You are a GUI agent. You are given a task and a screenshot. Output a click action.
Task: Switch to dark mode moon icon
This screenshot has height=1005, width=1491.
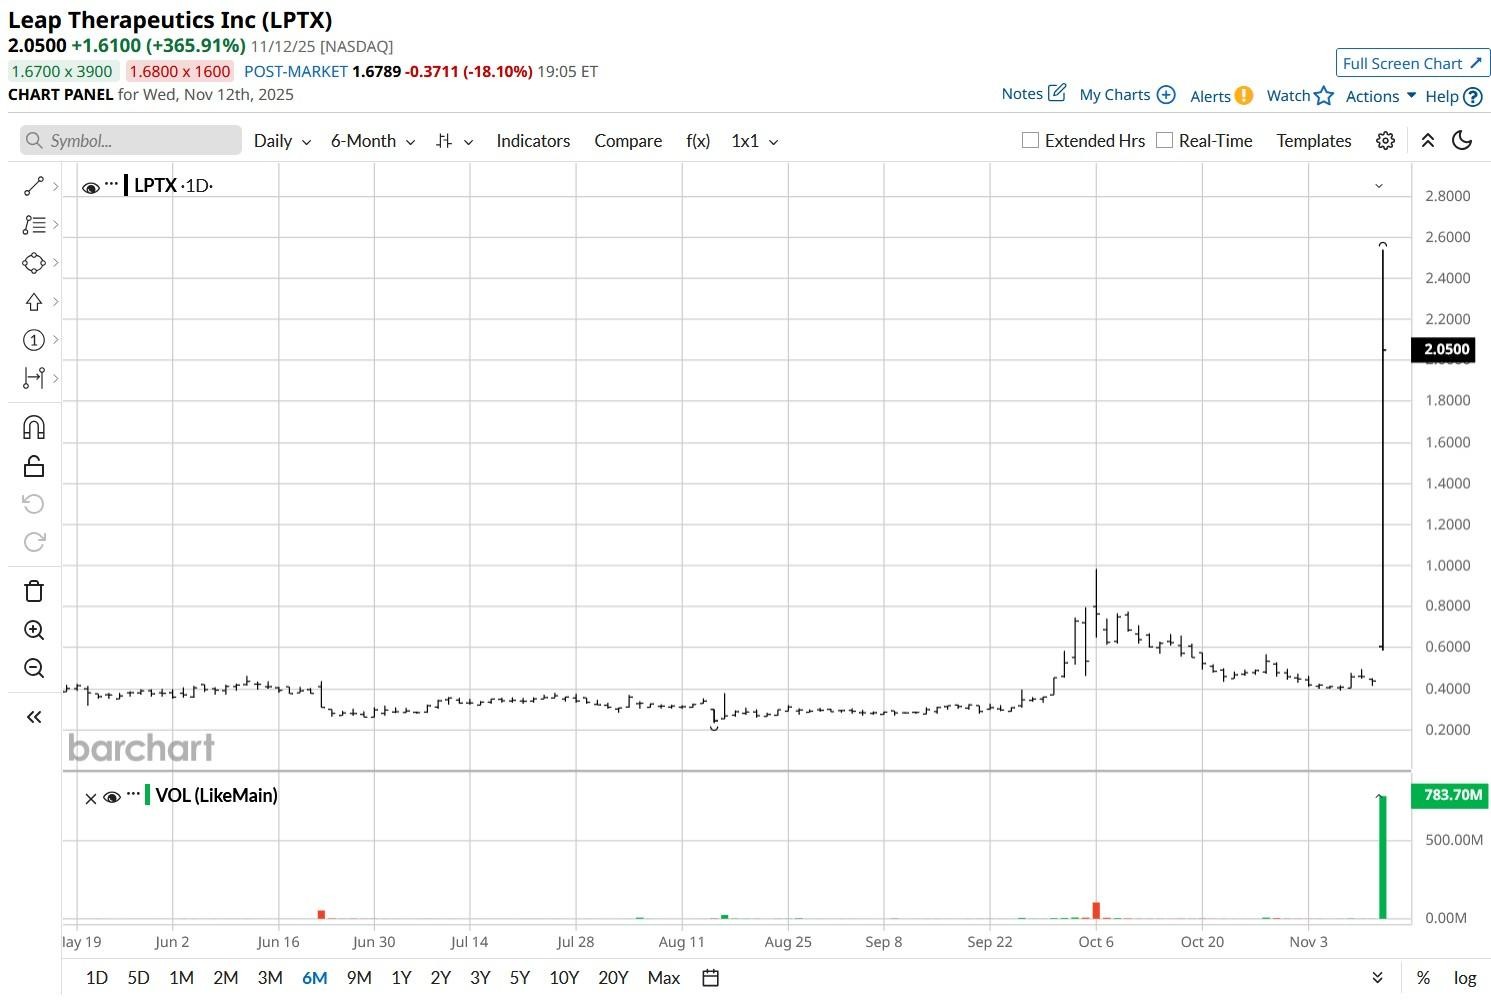(1462, 141)
